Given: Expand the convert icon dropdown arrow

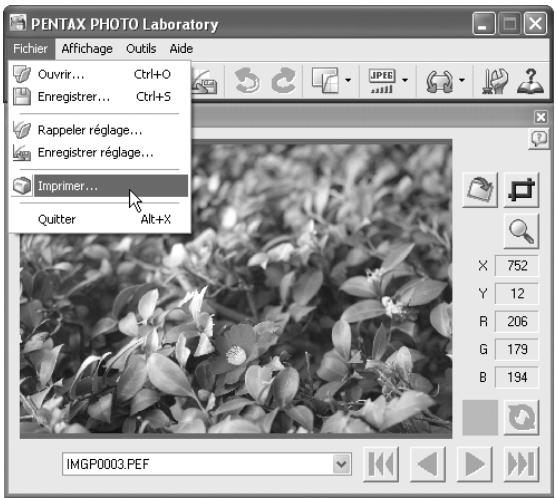Looking at the screenshot, I should click(x=462, y=80).
